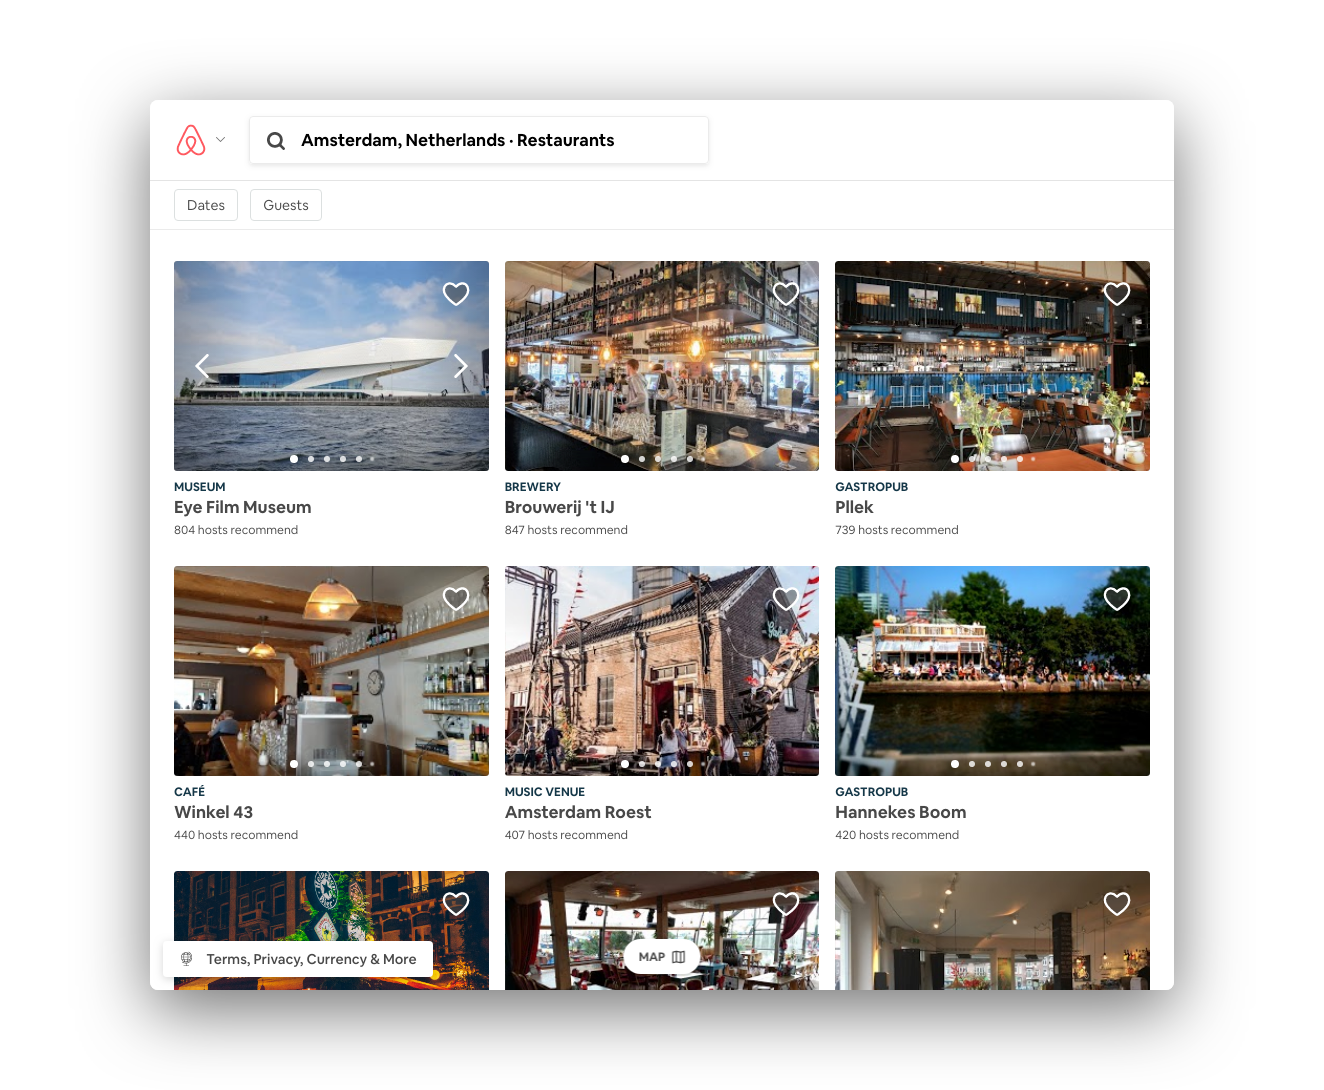Screen dimensions: 1324x1090
Task: Open Amsterdam Roest title link
Action: pos(578,812)
